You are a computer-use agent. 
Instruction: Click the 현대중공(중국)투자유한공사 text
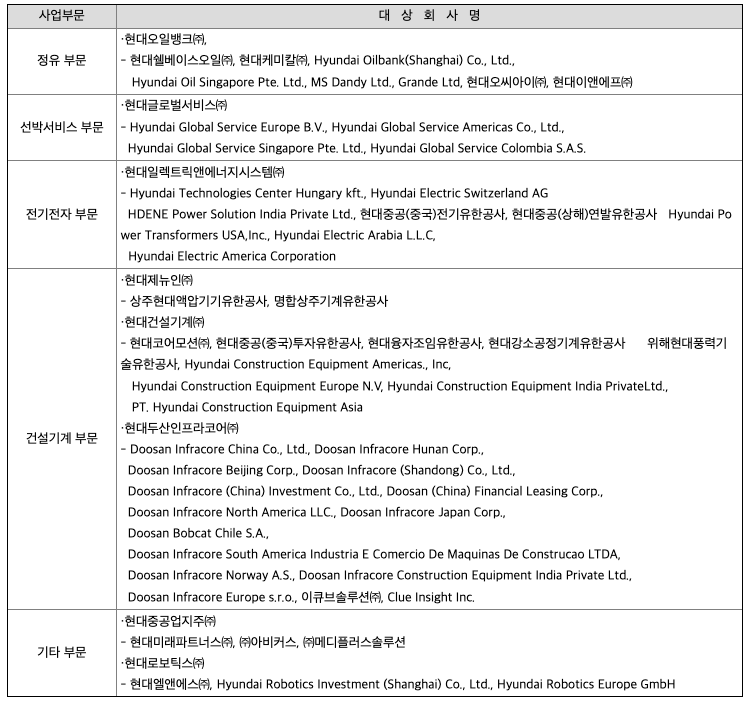pos(288,343)
